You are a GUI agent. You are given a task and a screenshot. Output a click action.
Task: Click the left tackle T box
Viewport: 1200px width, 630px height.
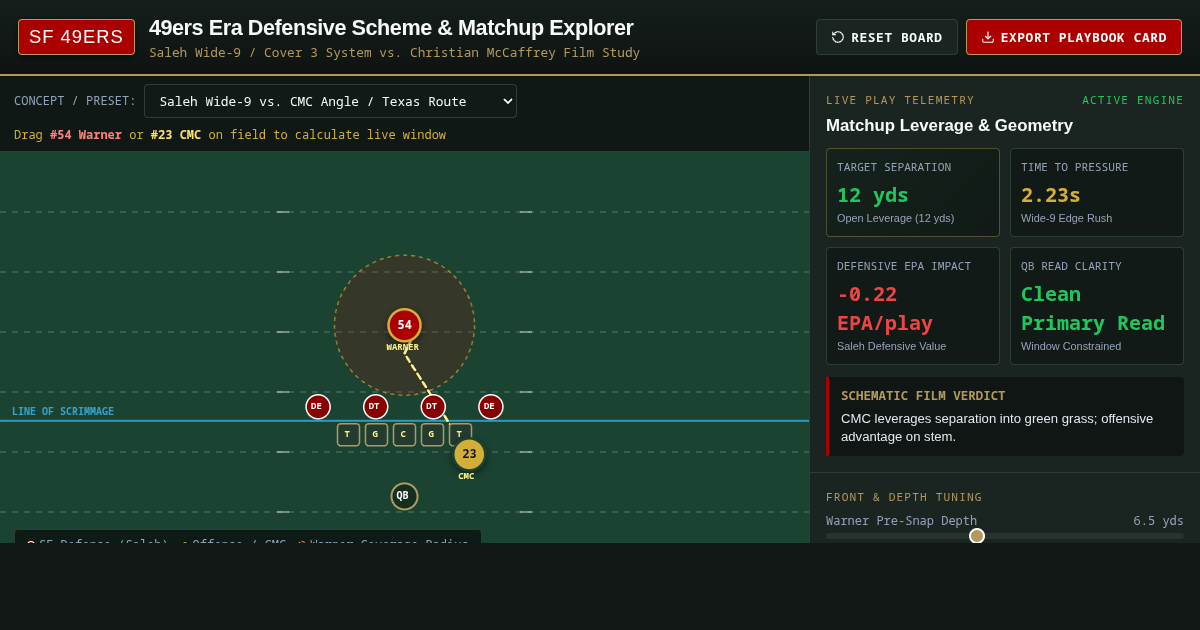(x=348, y=435)
